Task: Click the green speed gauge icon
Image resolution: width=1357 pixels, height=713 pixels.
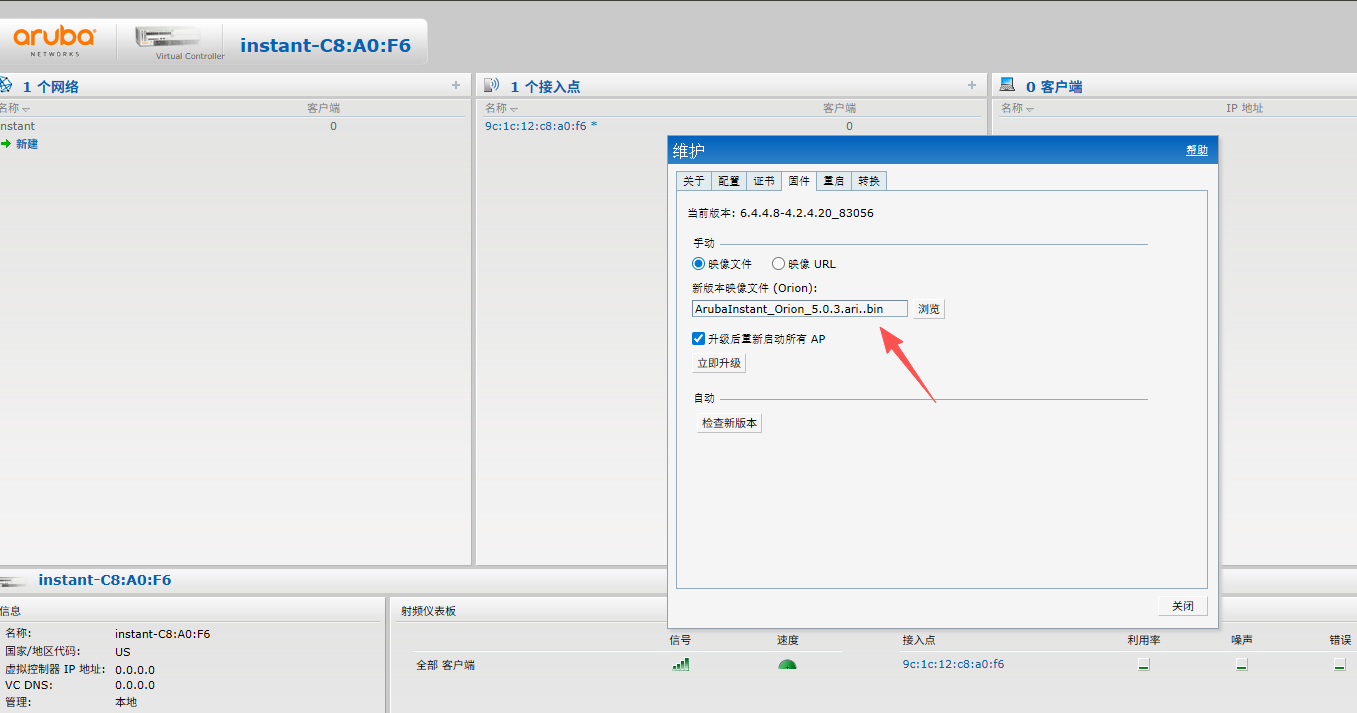Action: [787, 665]
